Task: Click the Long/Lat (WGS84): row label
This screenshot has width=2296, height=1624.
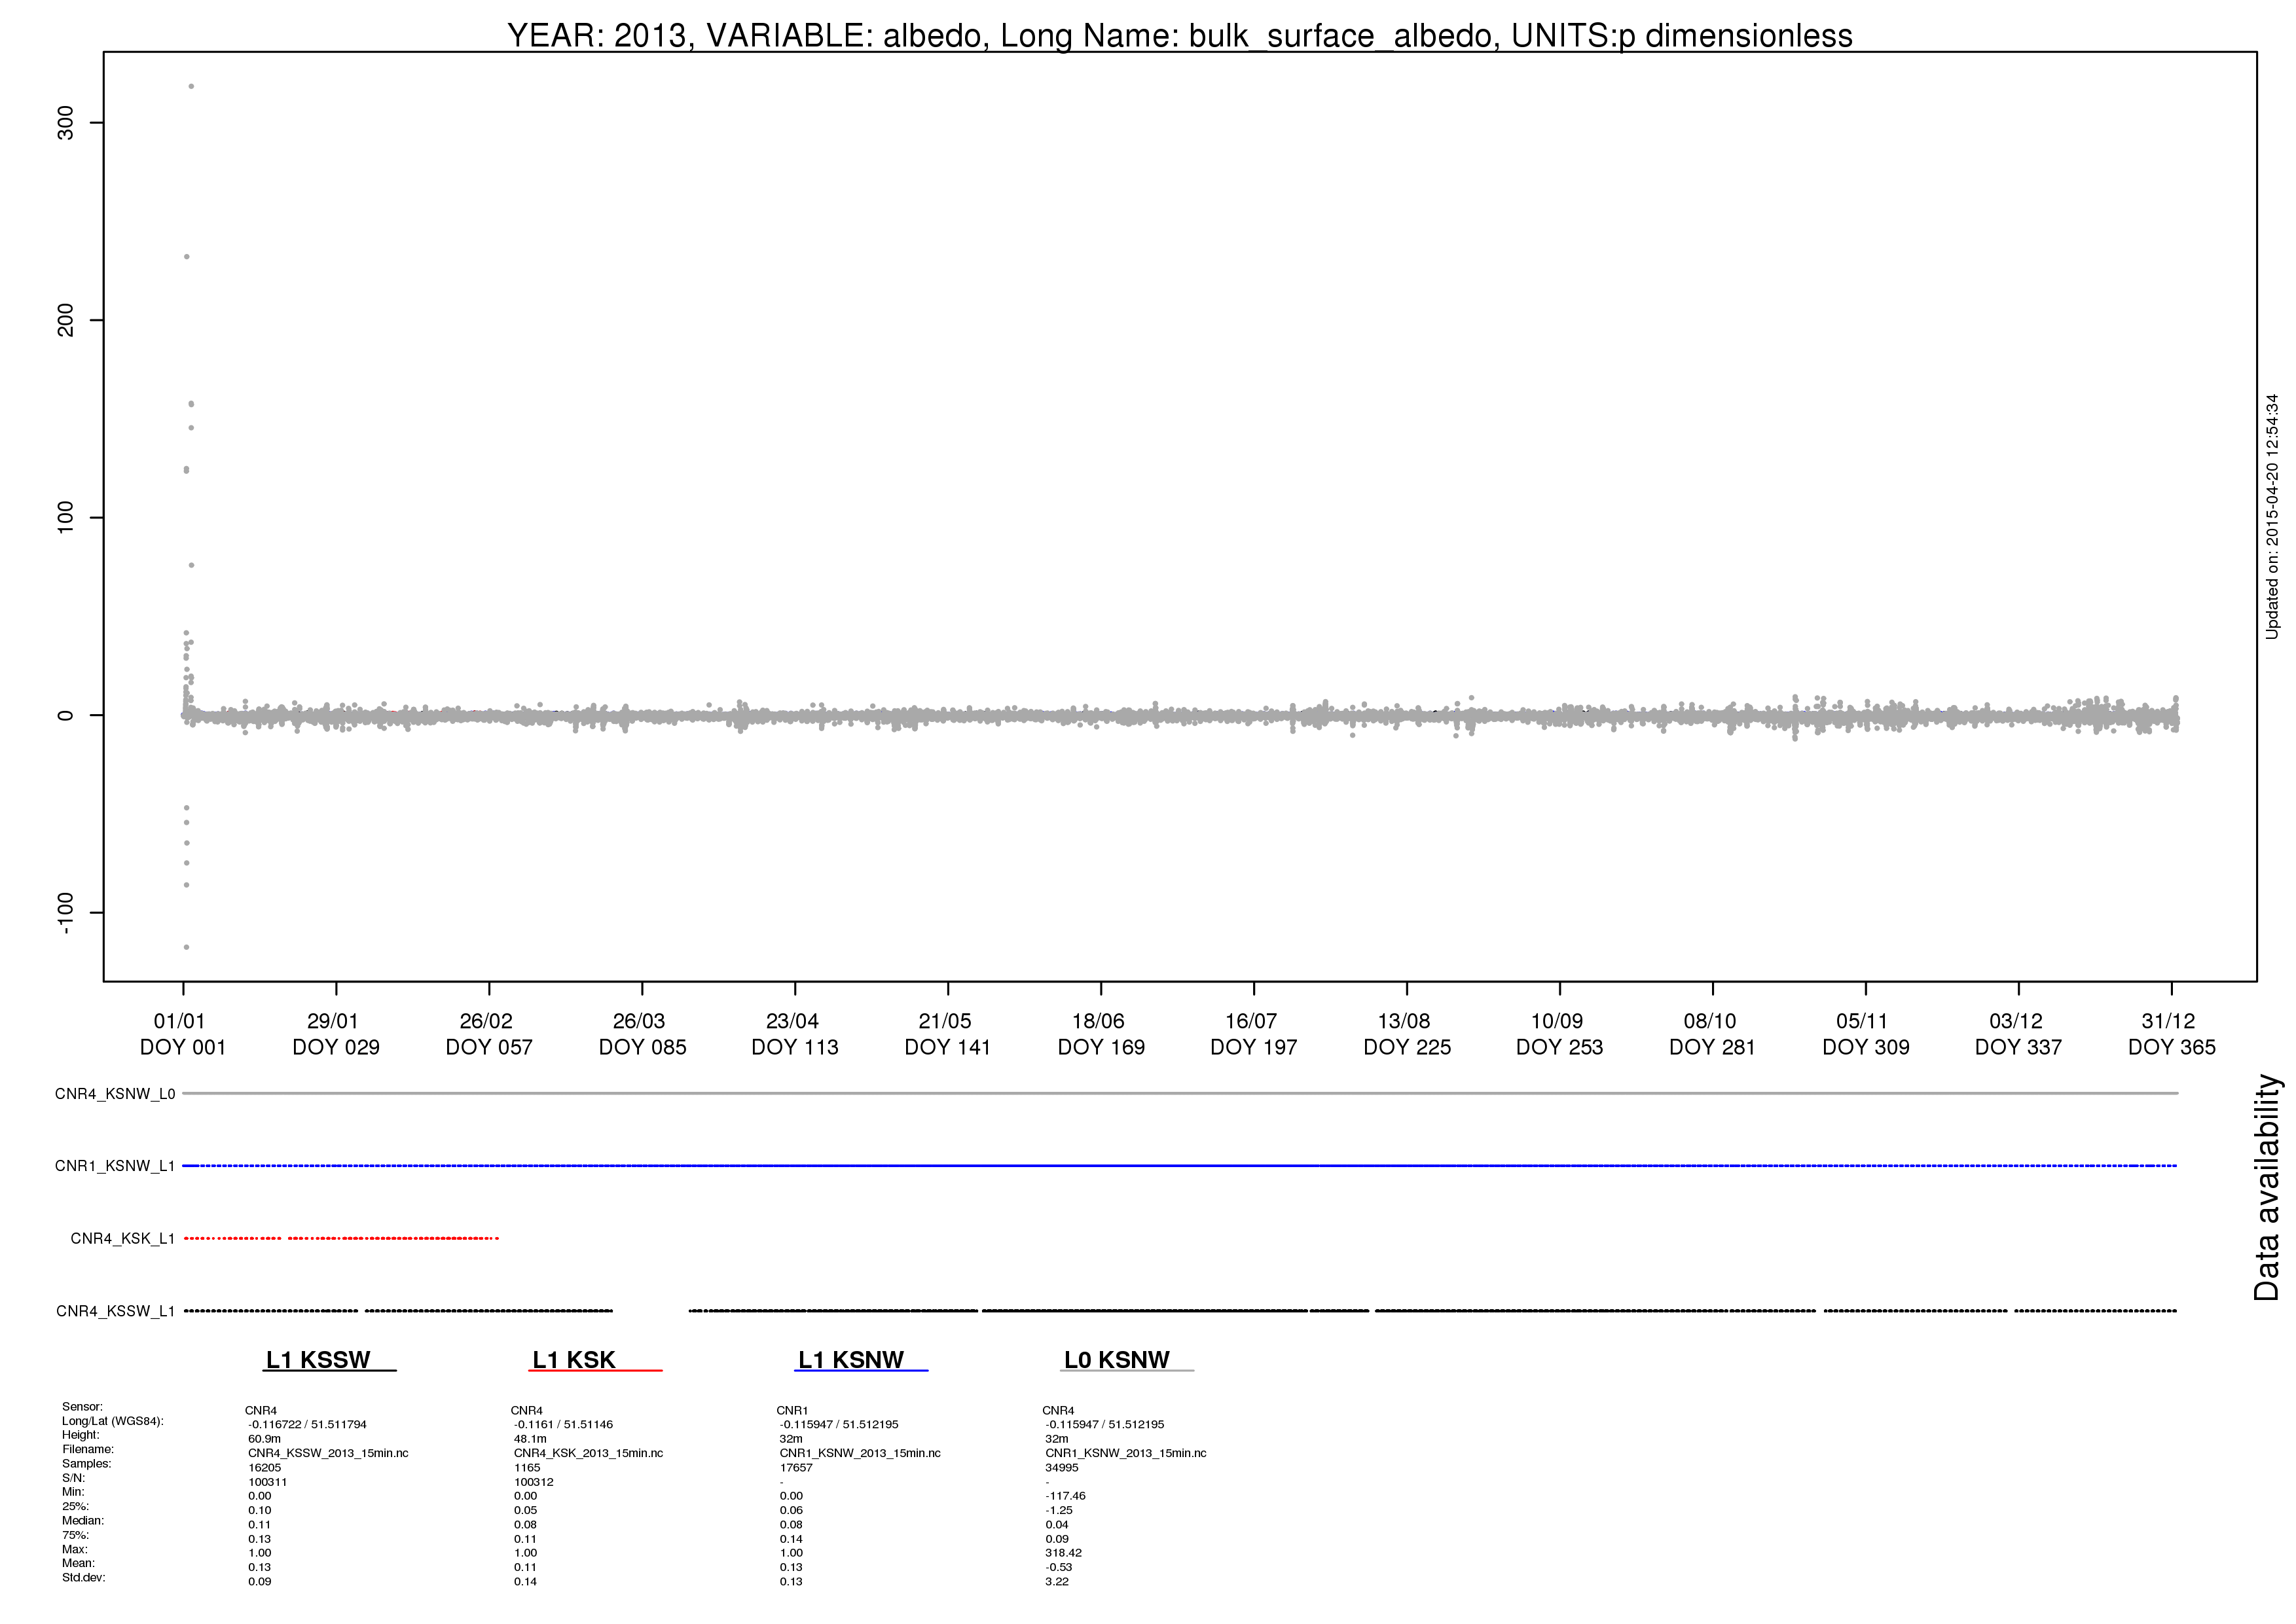Action: 113,1421
